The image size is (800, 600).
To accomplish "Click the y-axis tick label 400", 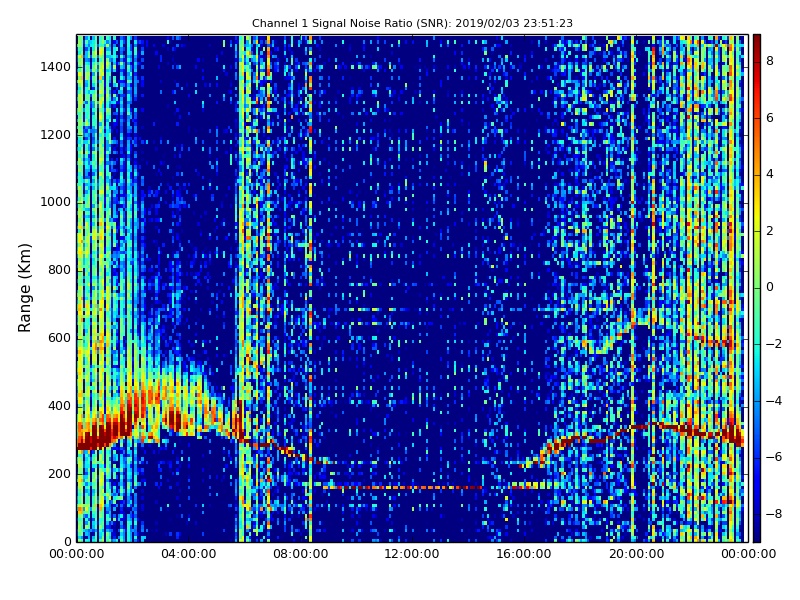I will tap(59, 406).
